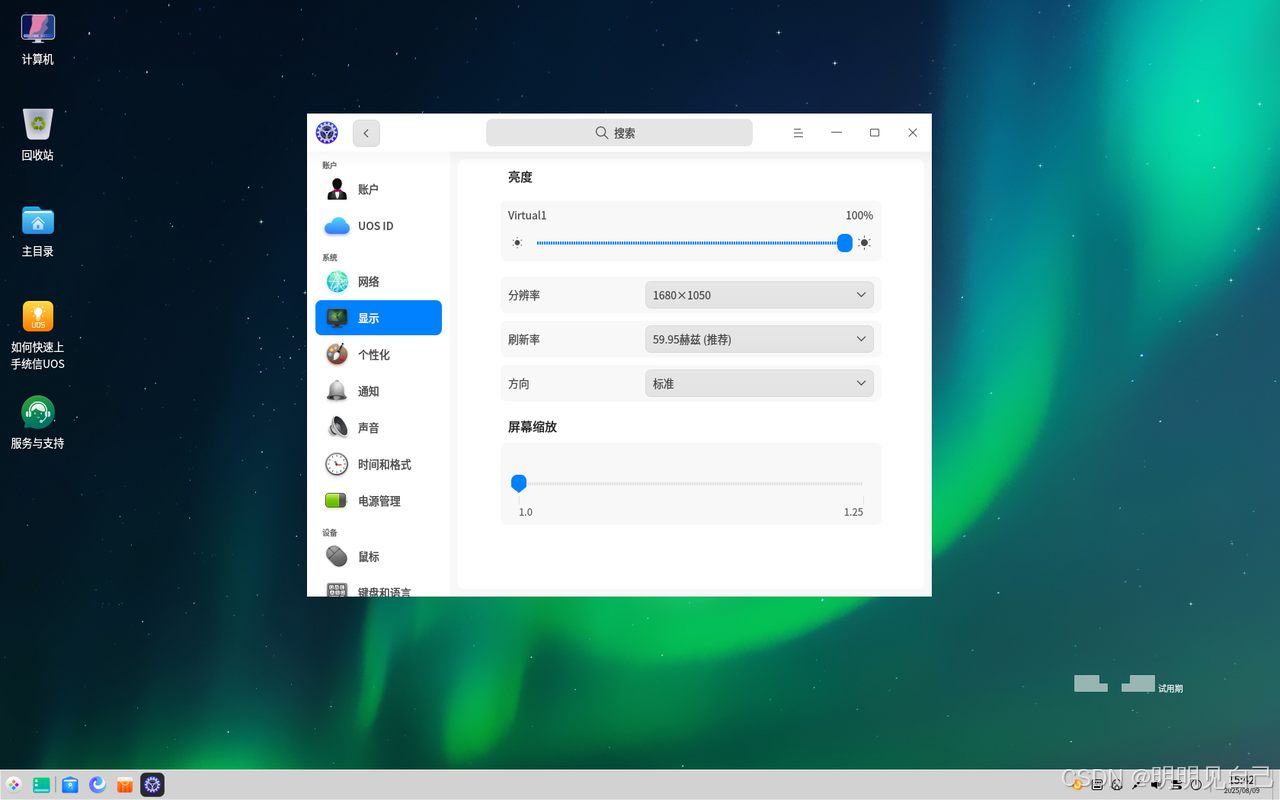This screenshot has width=1280, height=800.
Task: Select Account (账户) in the sidebar
Action: [378, 189]
